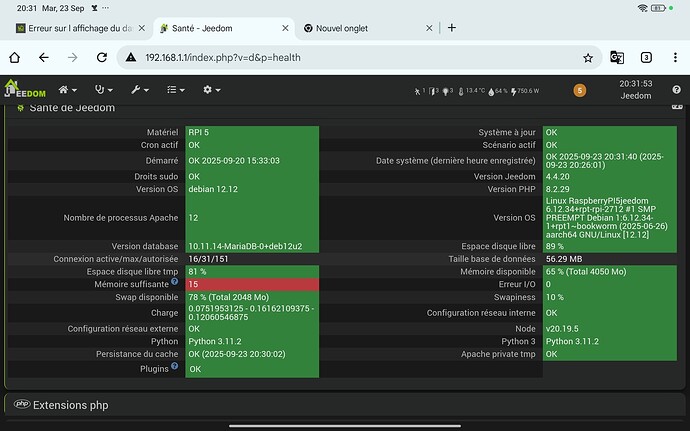The image size is (690, 431).
Task: Open the browser three-dot menu
Action: click(x=675, y=58)
